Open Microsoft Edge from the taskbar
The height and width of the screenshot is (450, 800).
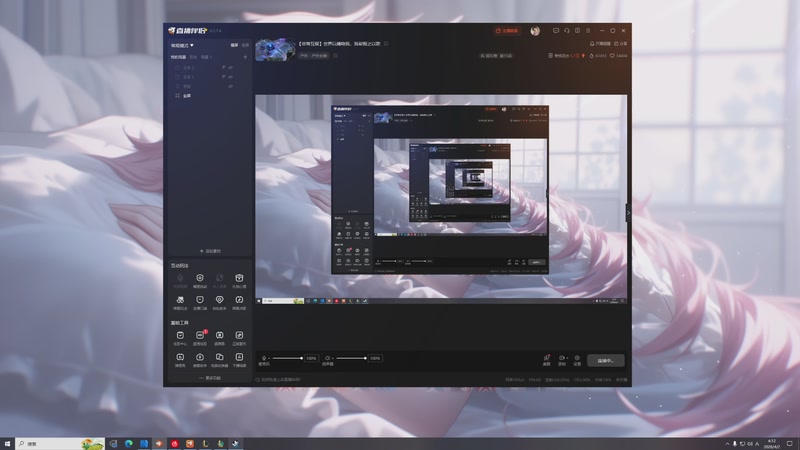click(129, 444)
